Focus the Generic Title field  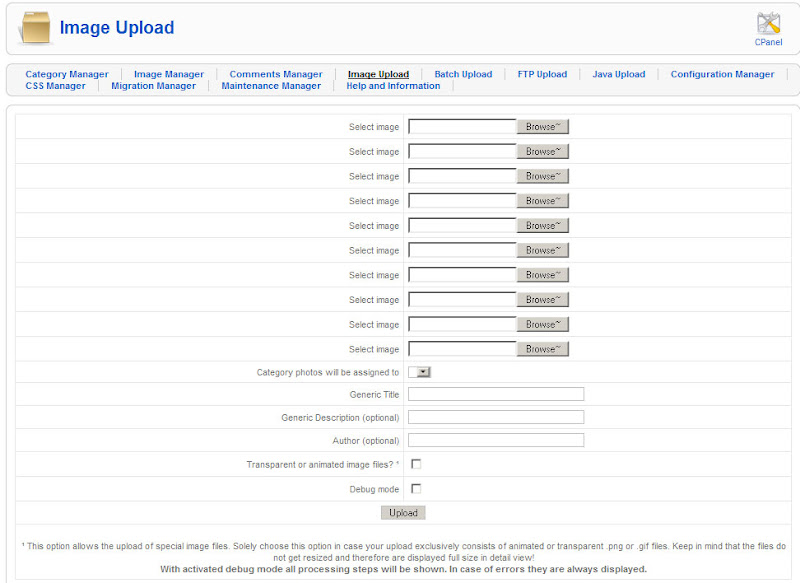pos(496,394)
